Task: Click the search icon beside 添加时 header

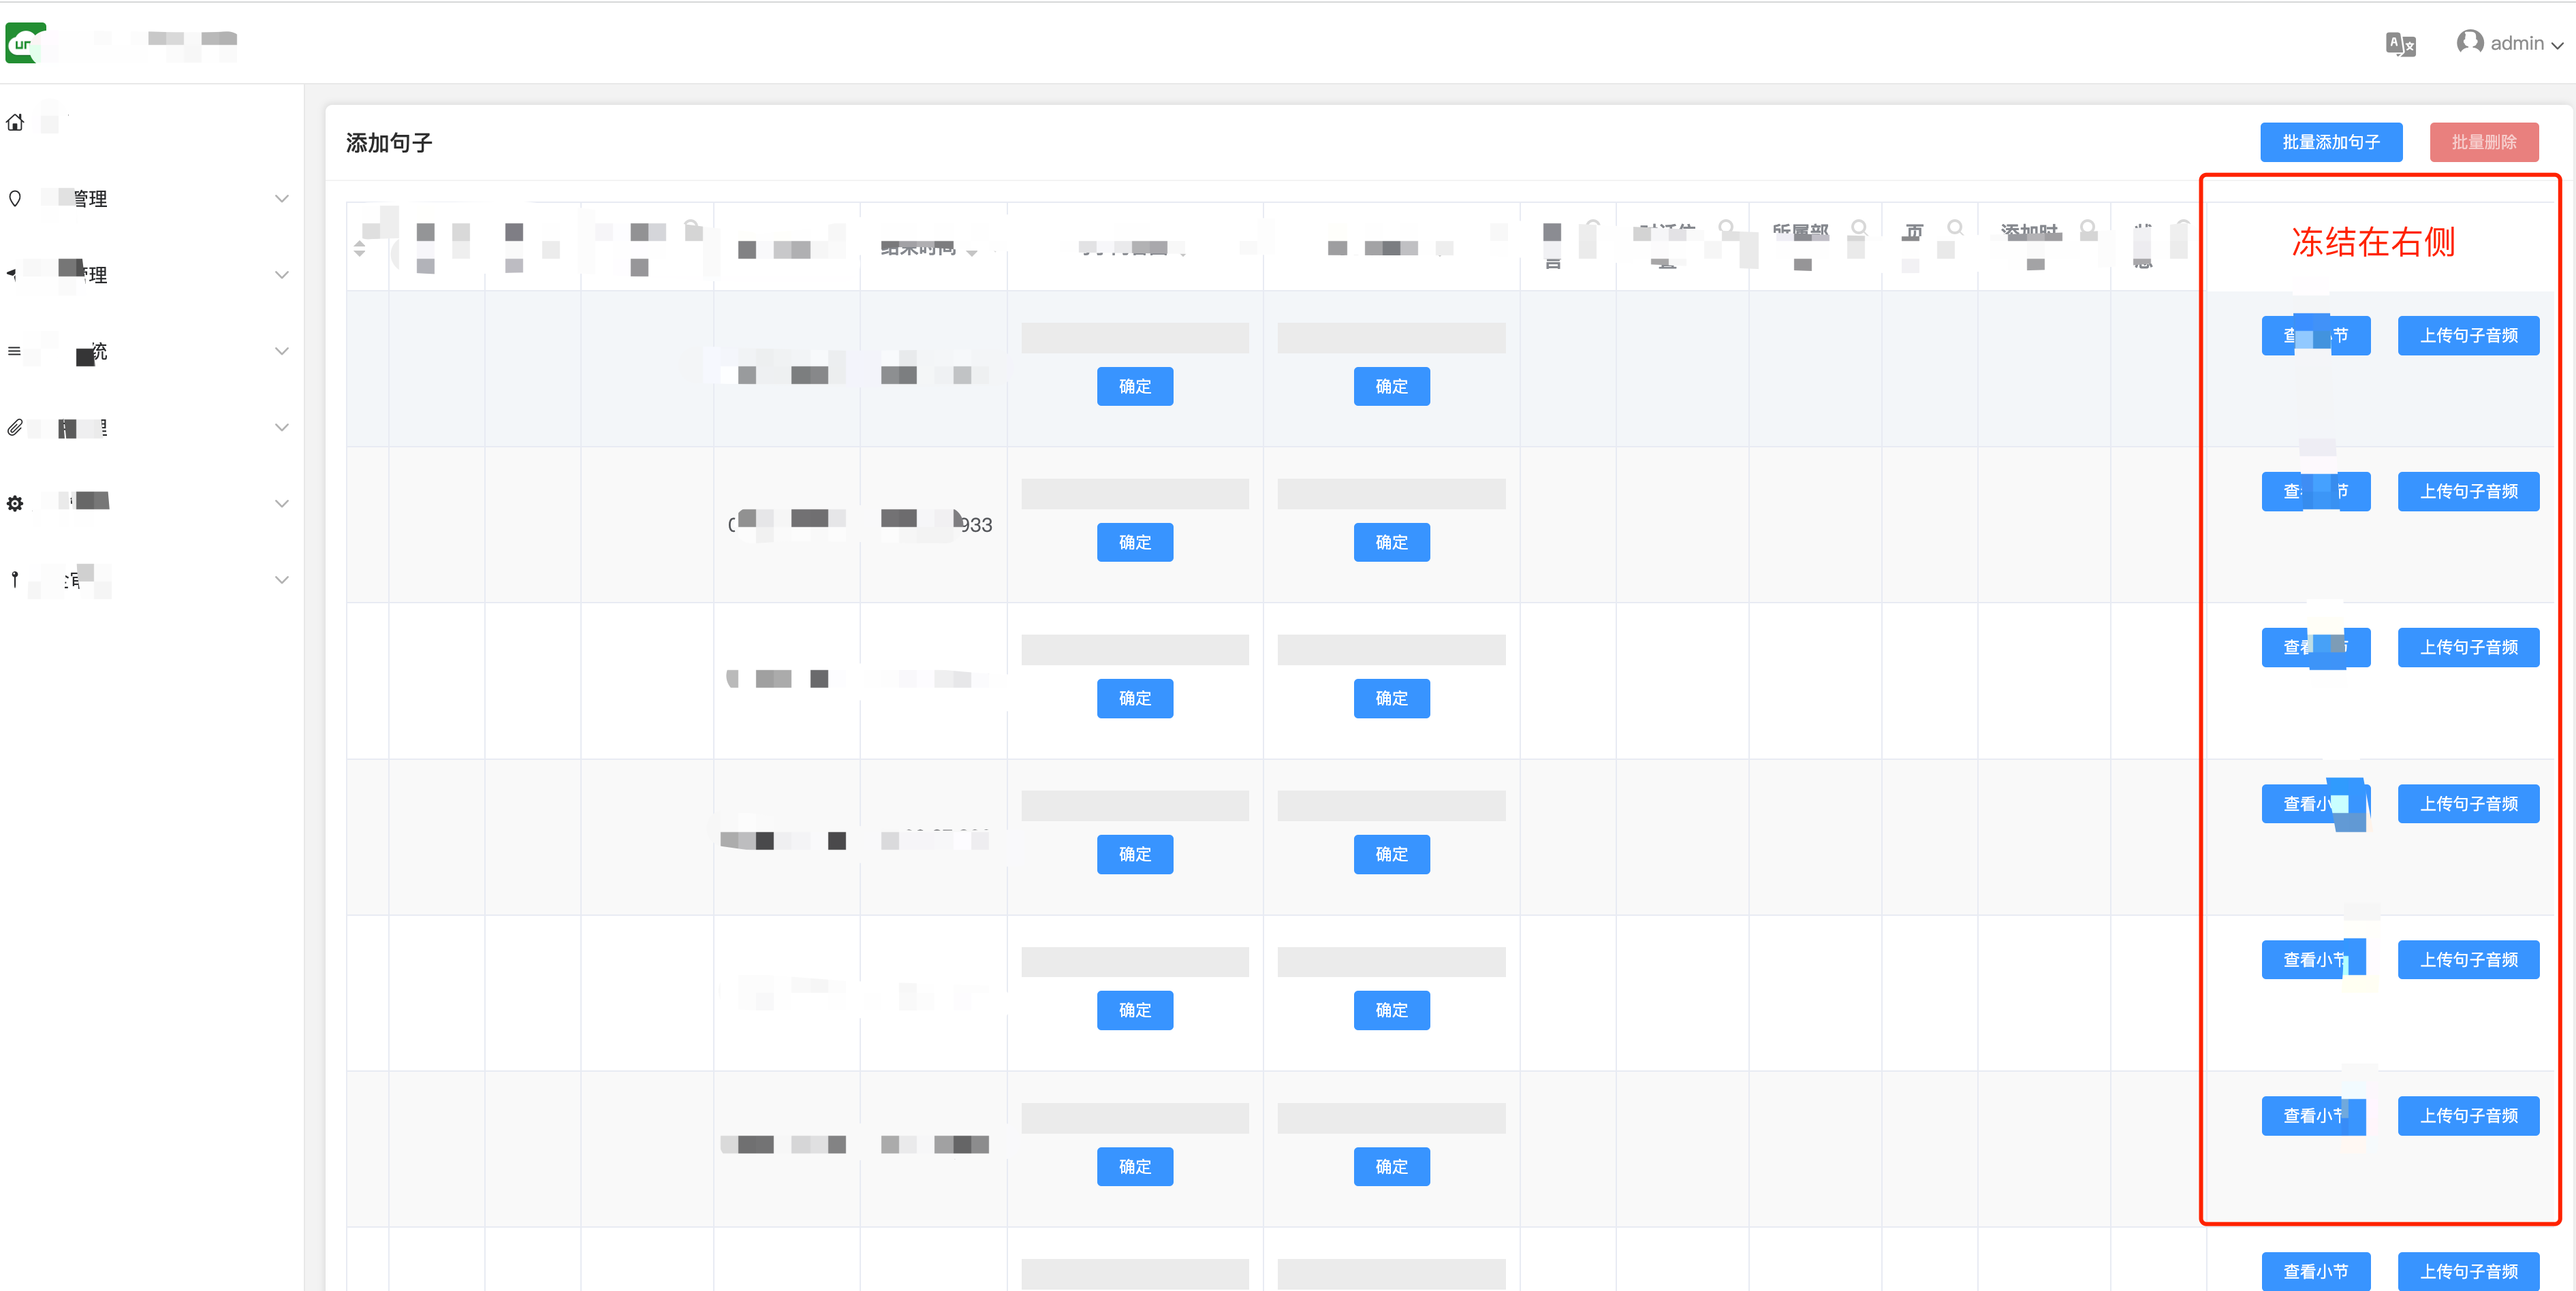Action: (2088, 228)
